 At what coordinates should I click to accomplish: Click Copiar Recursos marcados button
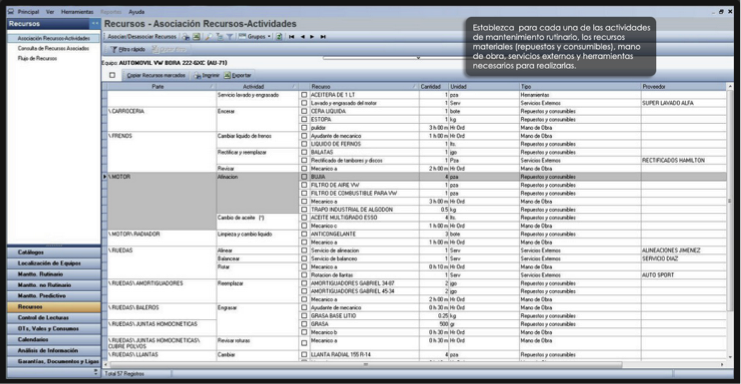156,75
